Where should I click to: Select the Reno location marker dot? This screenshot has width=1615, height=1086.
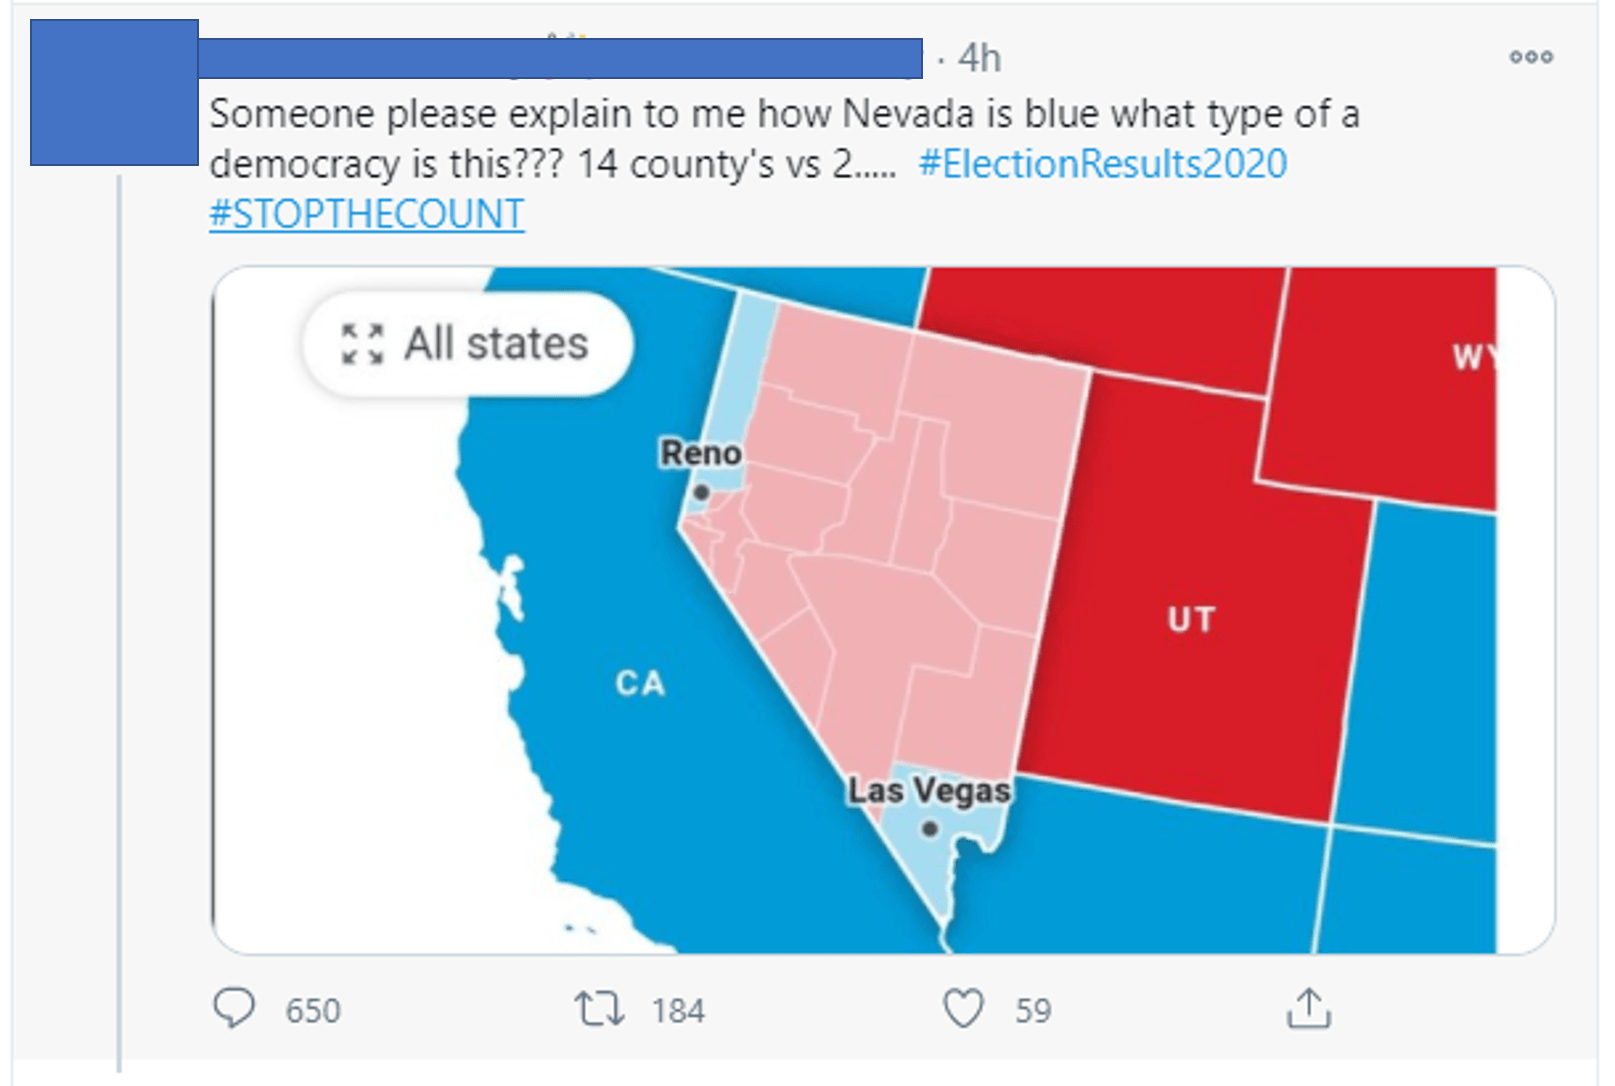point(703,492)
